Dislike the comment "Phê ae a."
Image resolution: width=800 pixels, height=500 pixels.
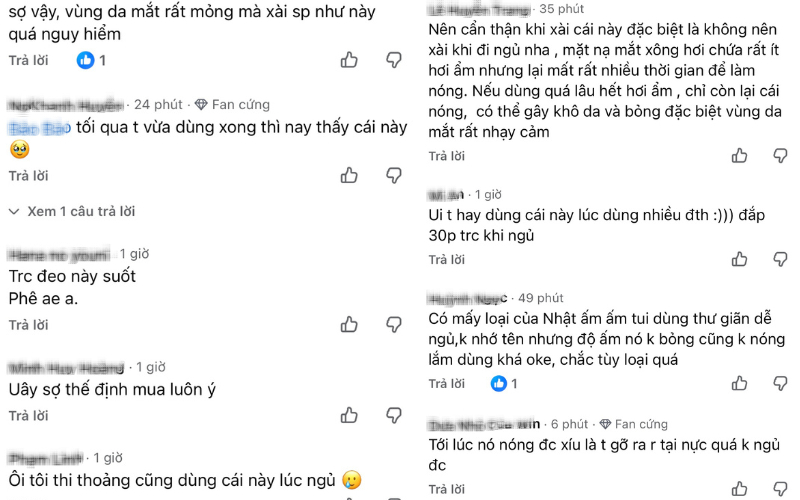tap(394, 325)
